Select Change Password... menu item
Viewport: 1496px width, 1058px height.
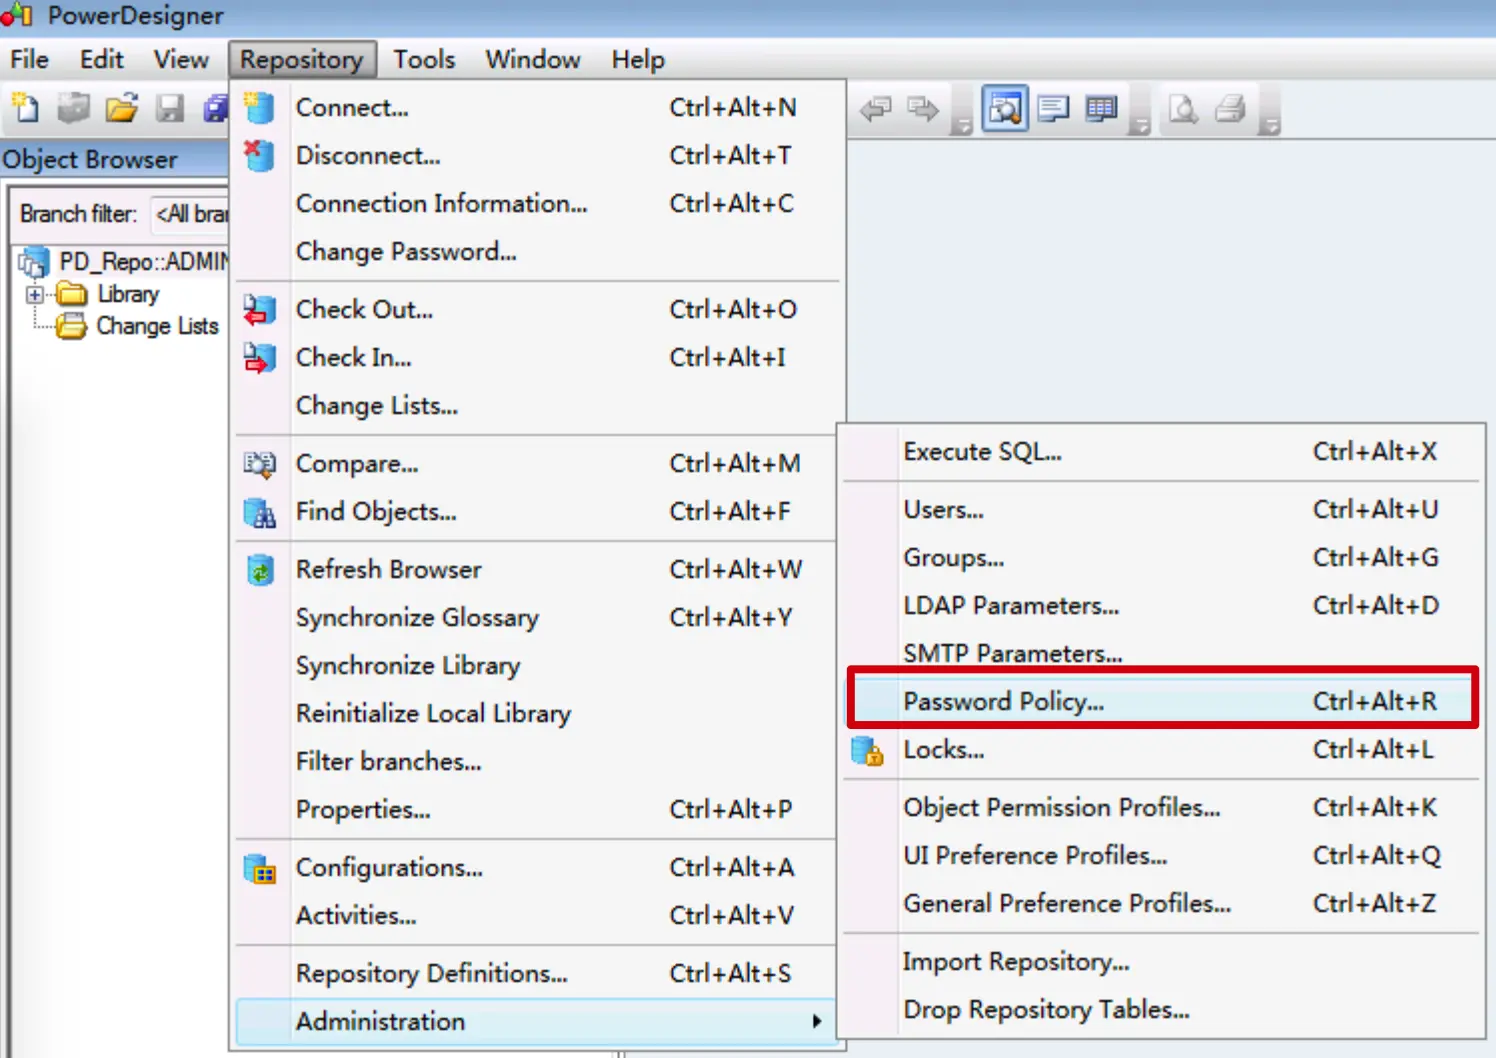(537, 252)
